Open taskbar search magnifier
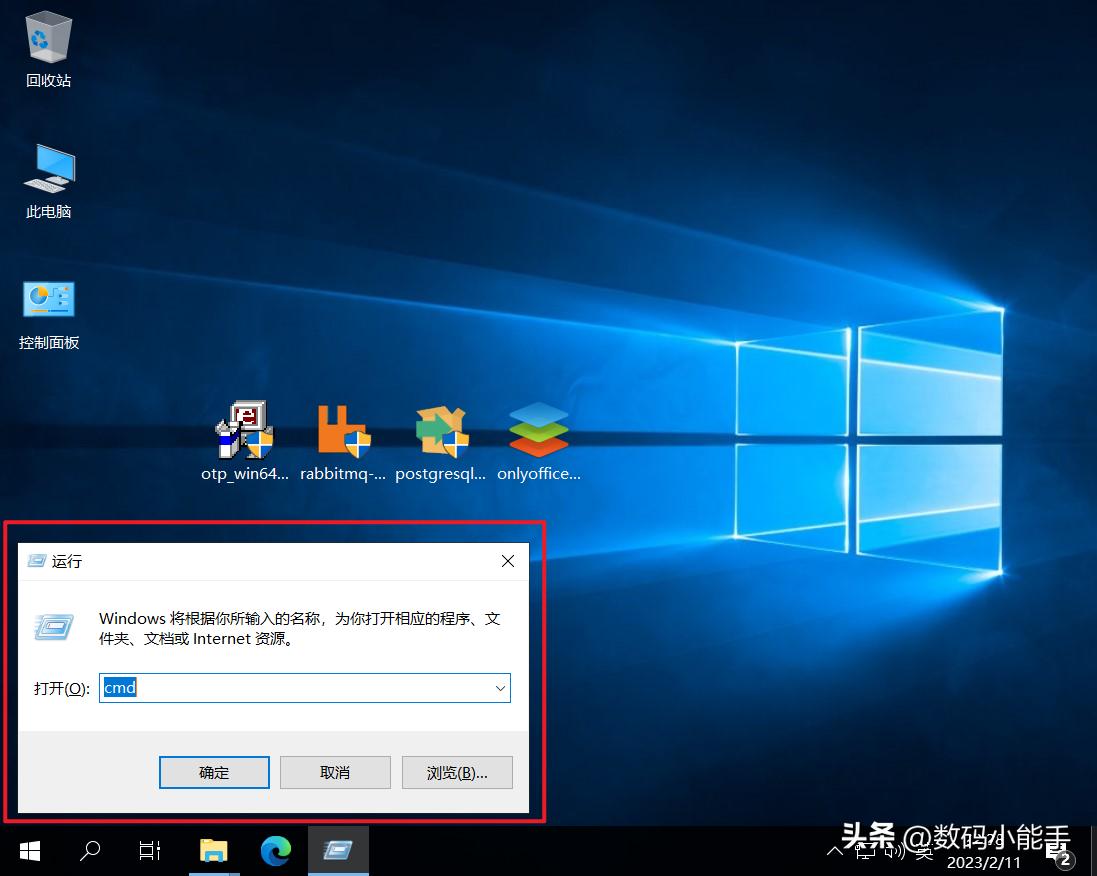 (x=90, y=851)
